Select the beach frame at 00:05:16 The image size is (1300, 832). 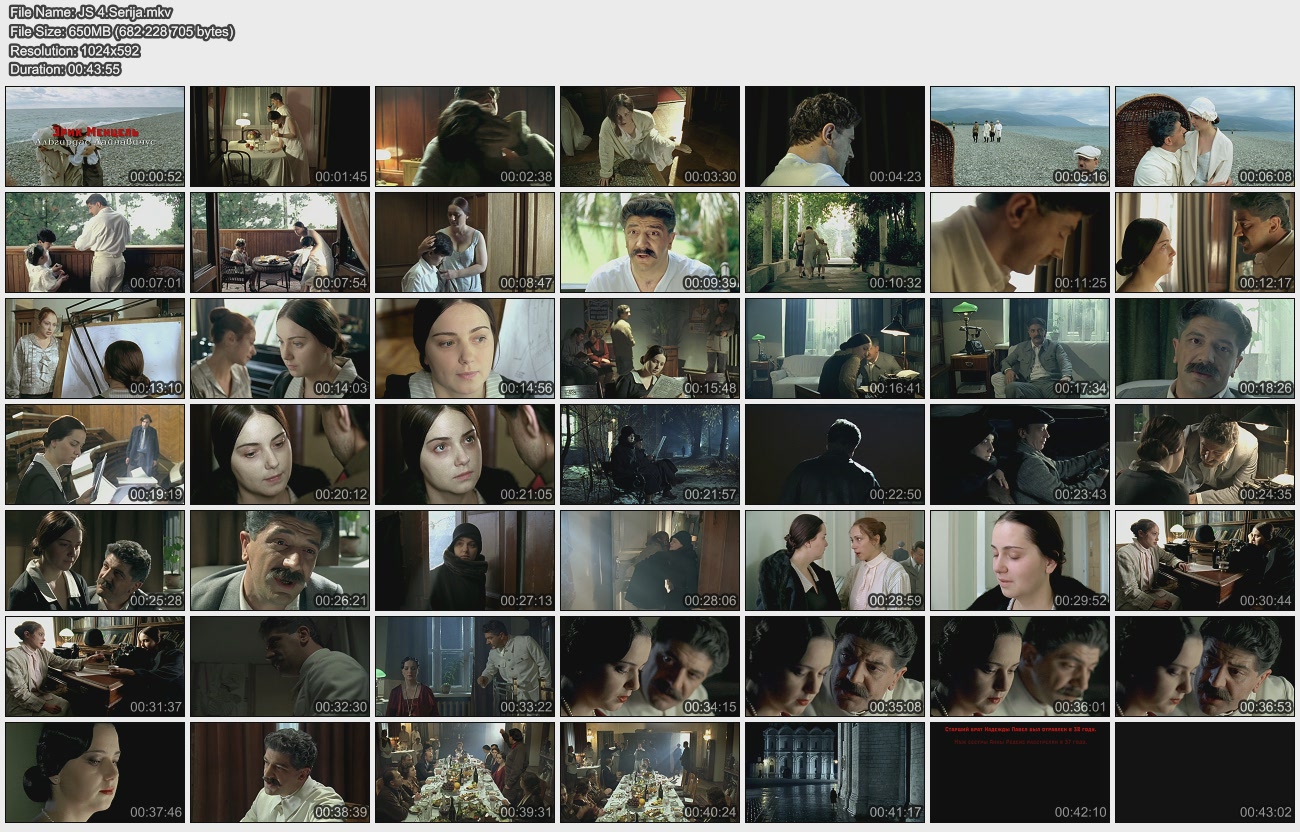pyautogui.click(x=1019, y=136)
